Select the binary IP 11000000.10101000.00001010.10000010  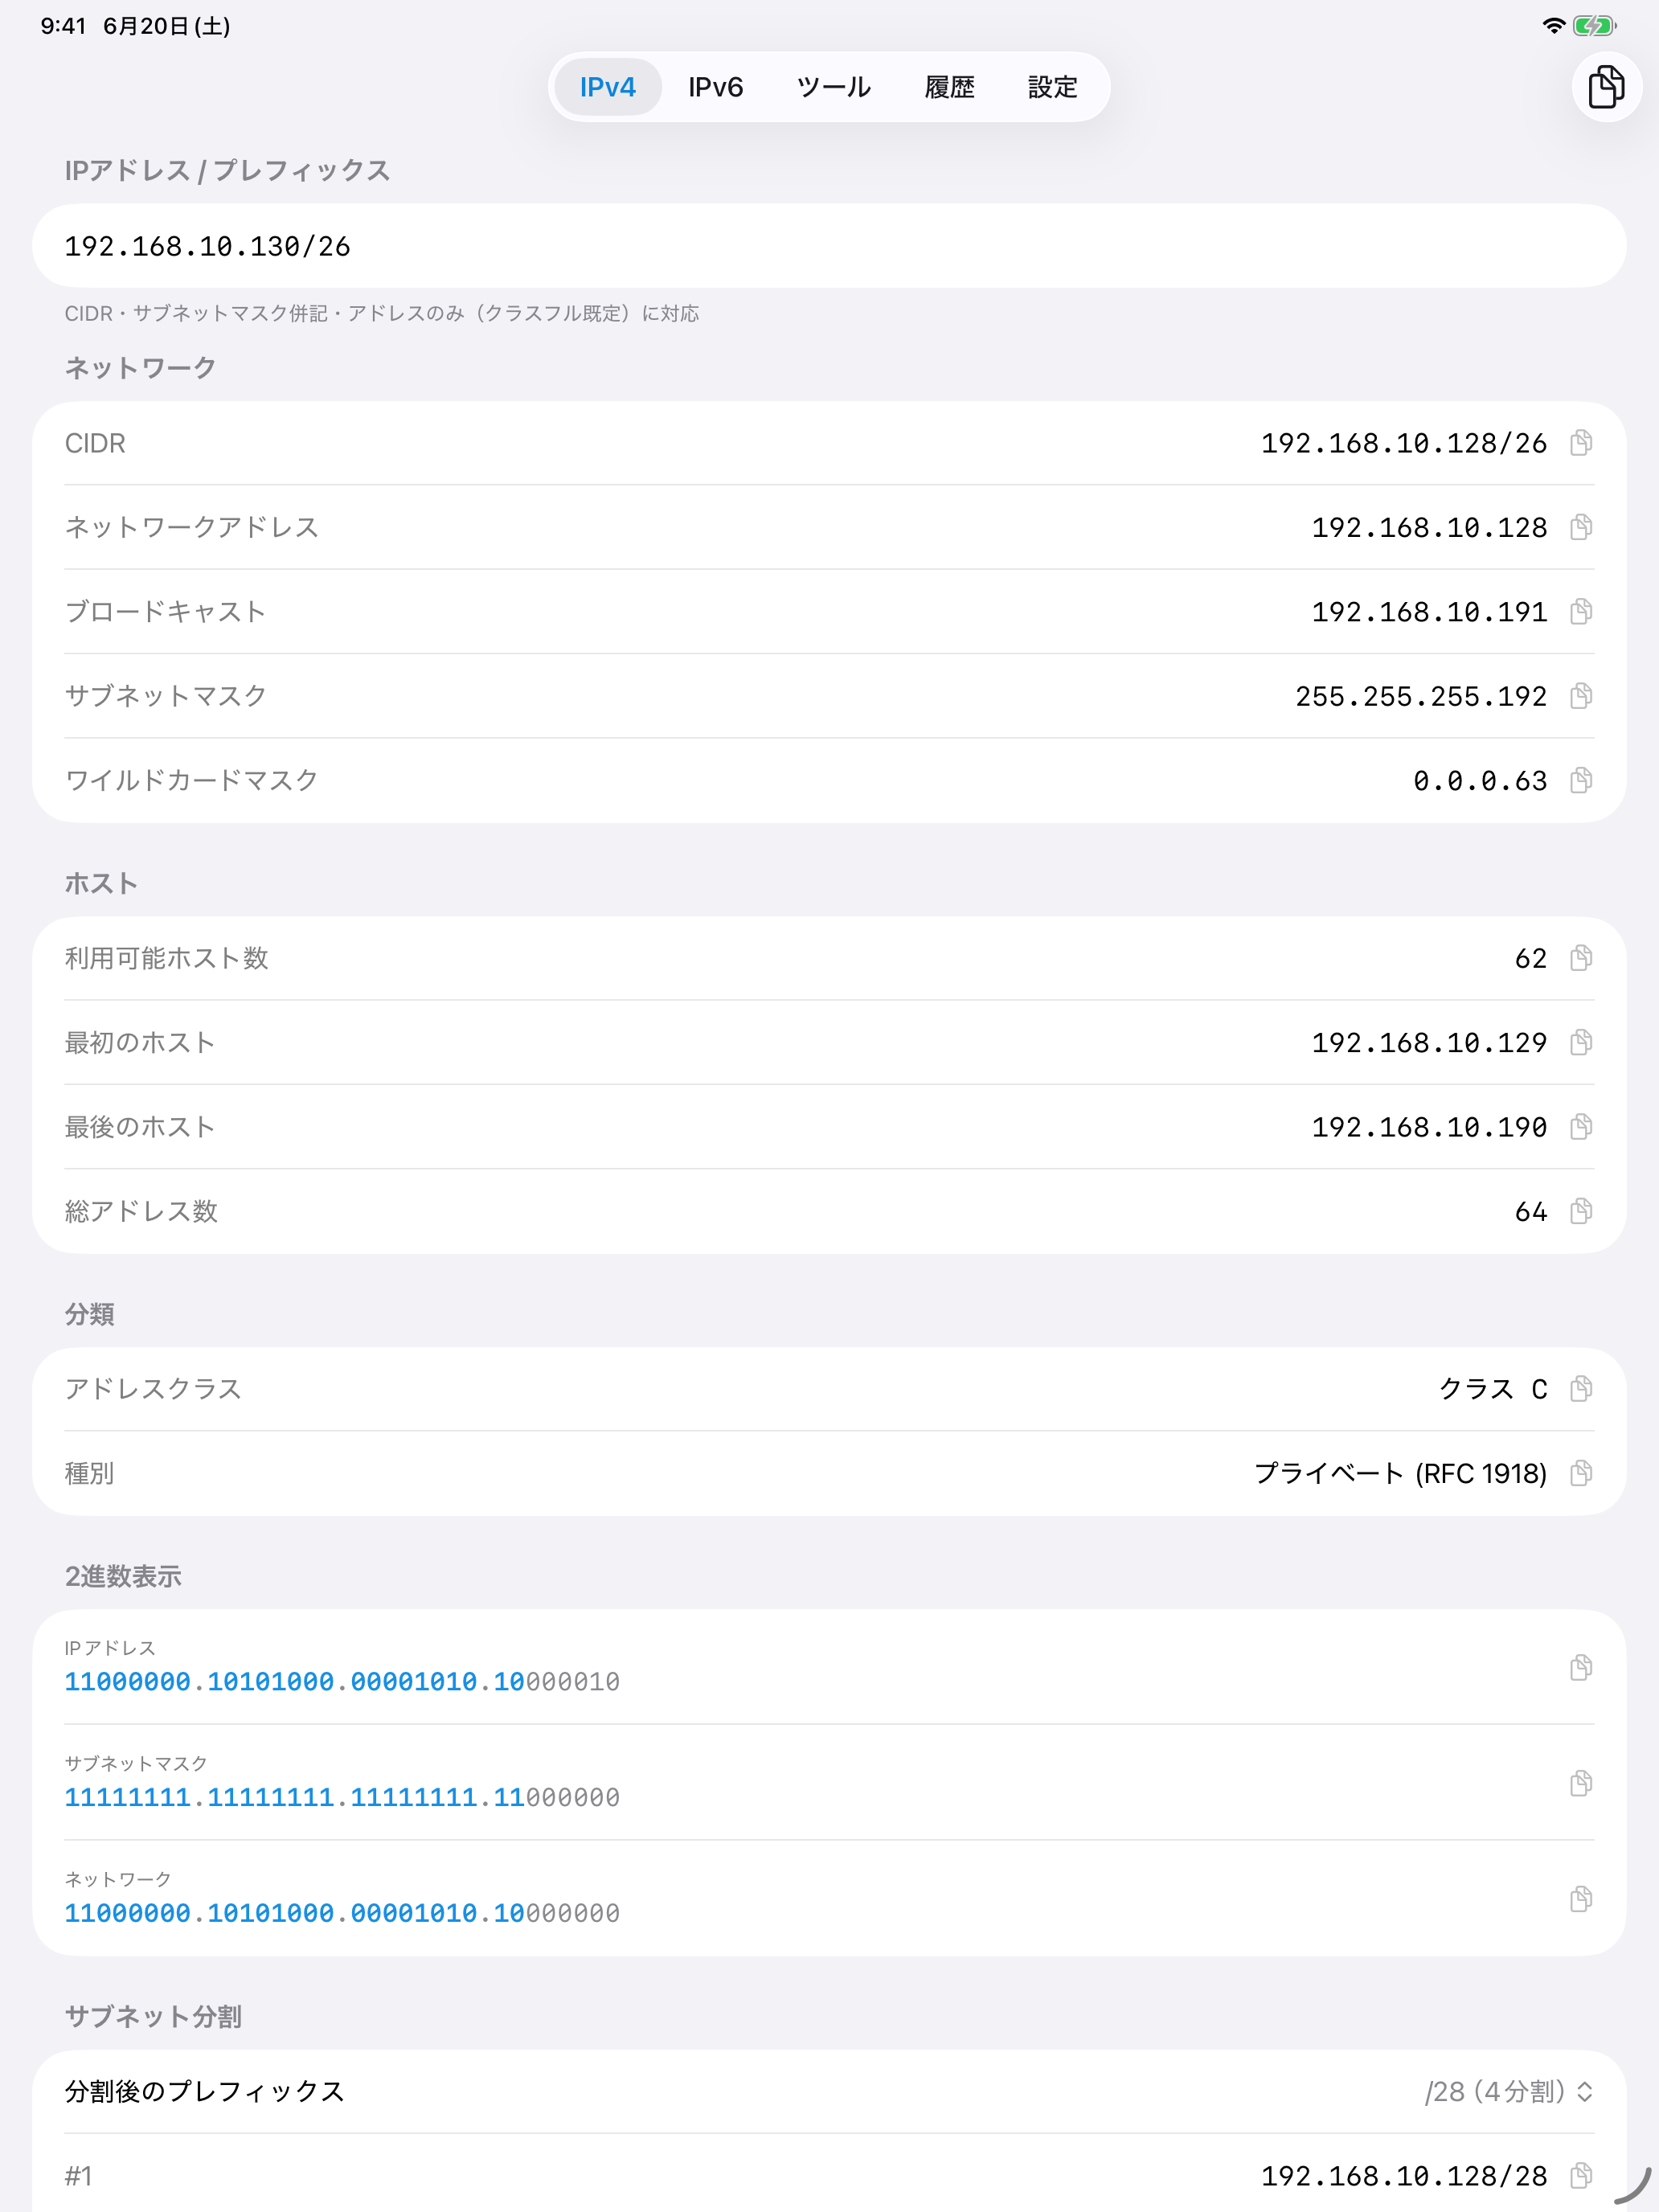click(342, 1682)
